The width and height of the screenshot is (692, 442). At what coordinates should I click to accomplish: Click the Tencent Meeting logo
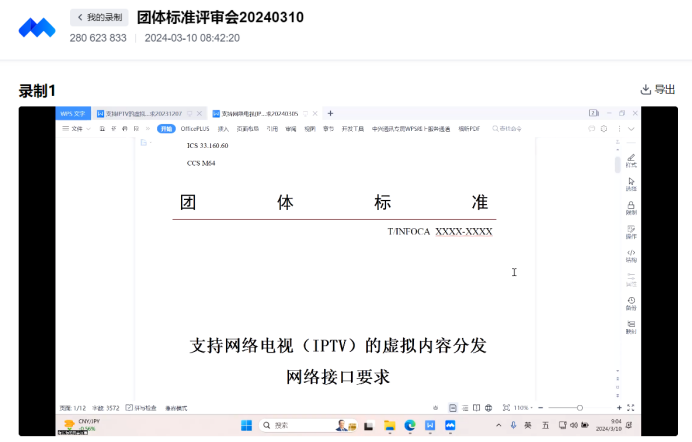(x=38, y=27)
